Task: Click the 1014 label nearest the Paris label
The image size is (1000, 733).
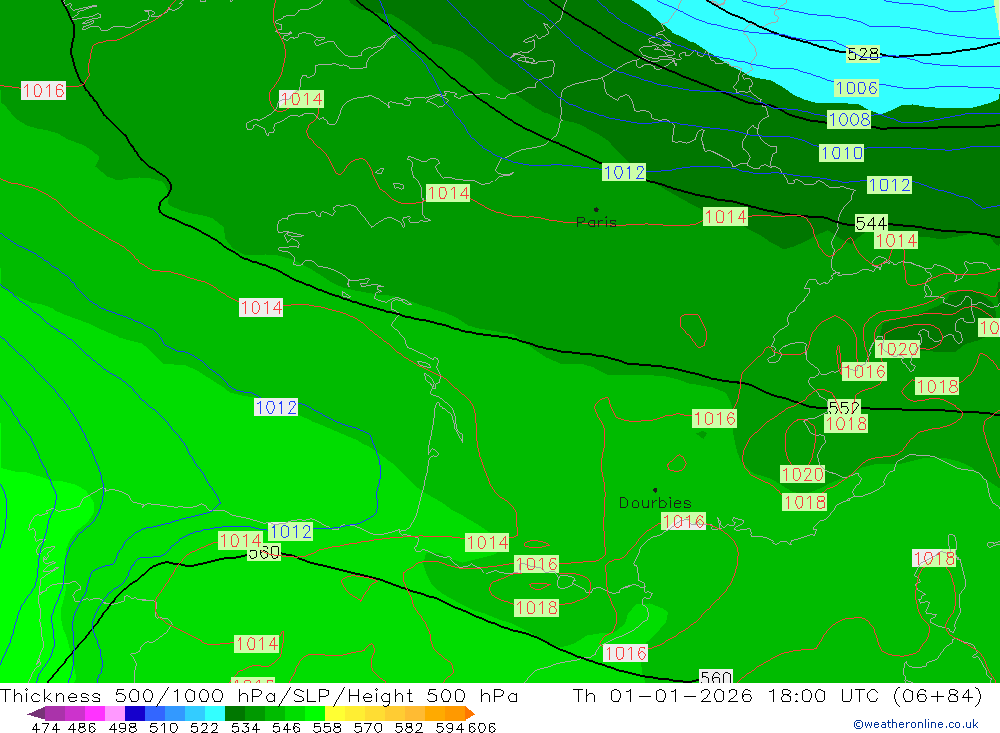Action: pyautogui.click(x=725, y=217)
